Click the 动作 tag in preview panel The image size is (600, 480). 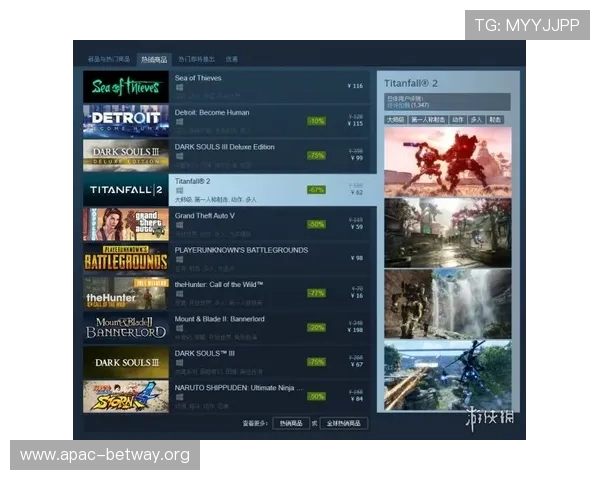pyautogui.click(x=458, y=120)
